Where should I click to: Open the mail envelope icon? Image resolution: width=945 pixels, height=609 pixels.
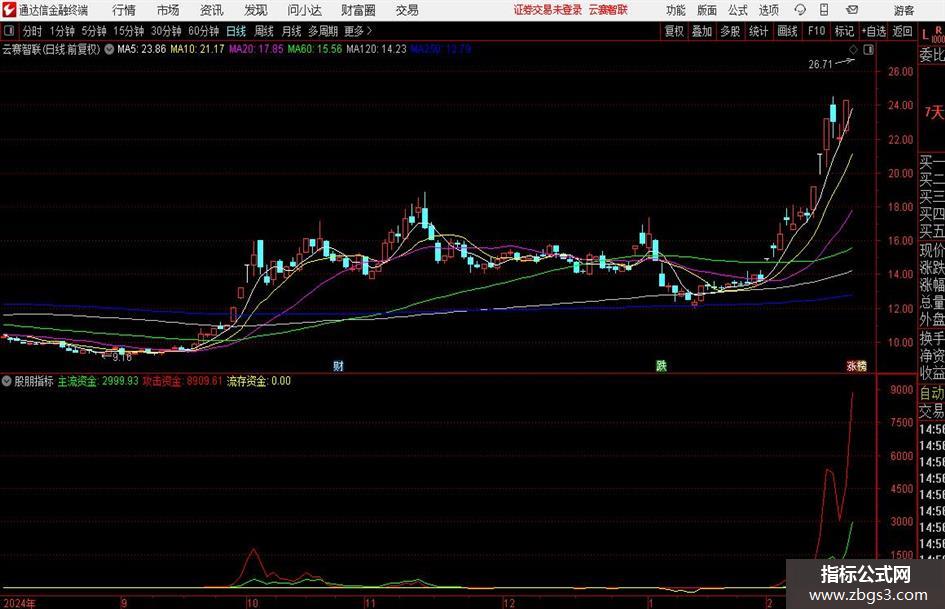tap(852, 10)
